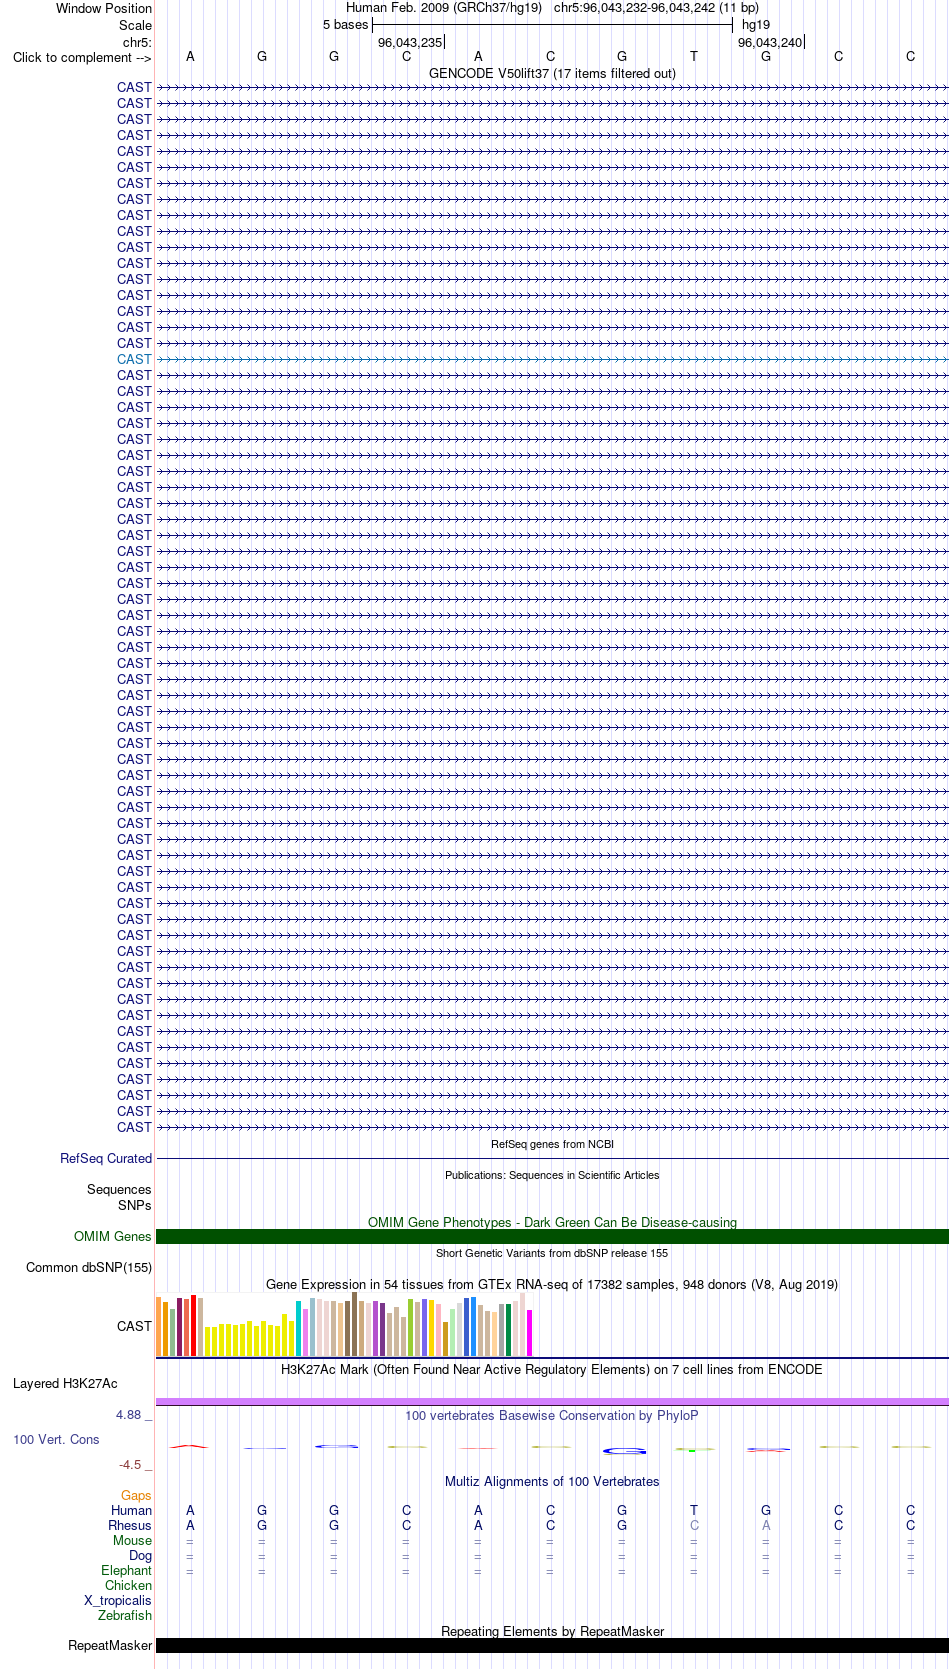Click the 'Human Feb. 2009 (GRCh37/hg19)' assembly text
The width and height of the screenshot is (950, 1669).
point(444,7)
